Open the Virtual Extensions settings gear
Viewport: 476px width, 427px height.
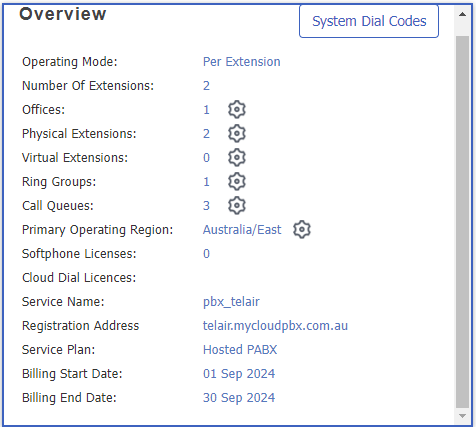(x=237, y=157)
